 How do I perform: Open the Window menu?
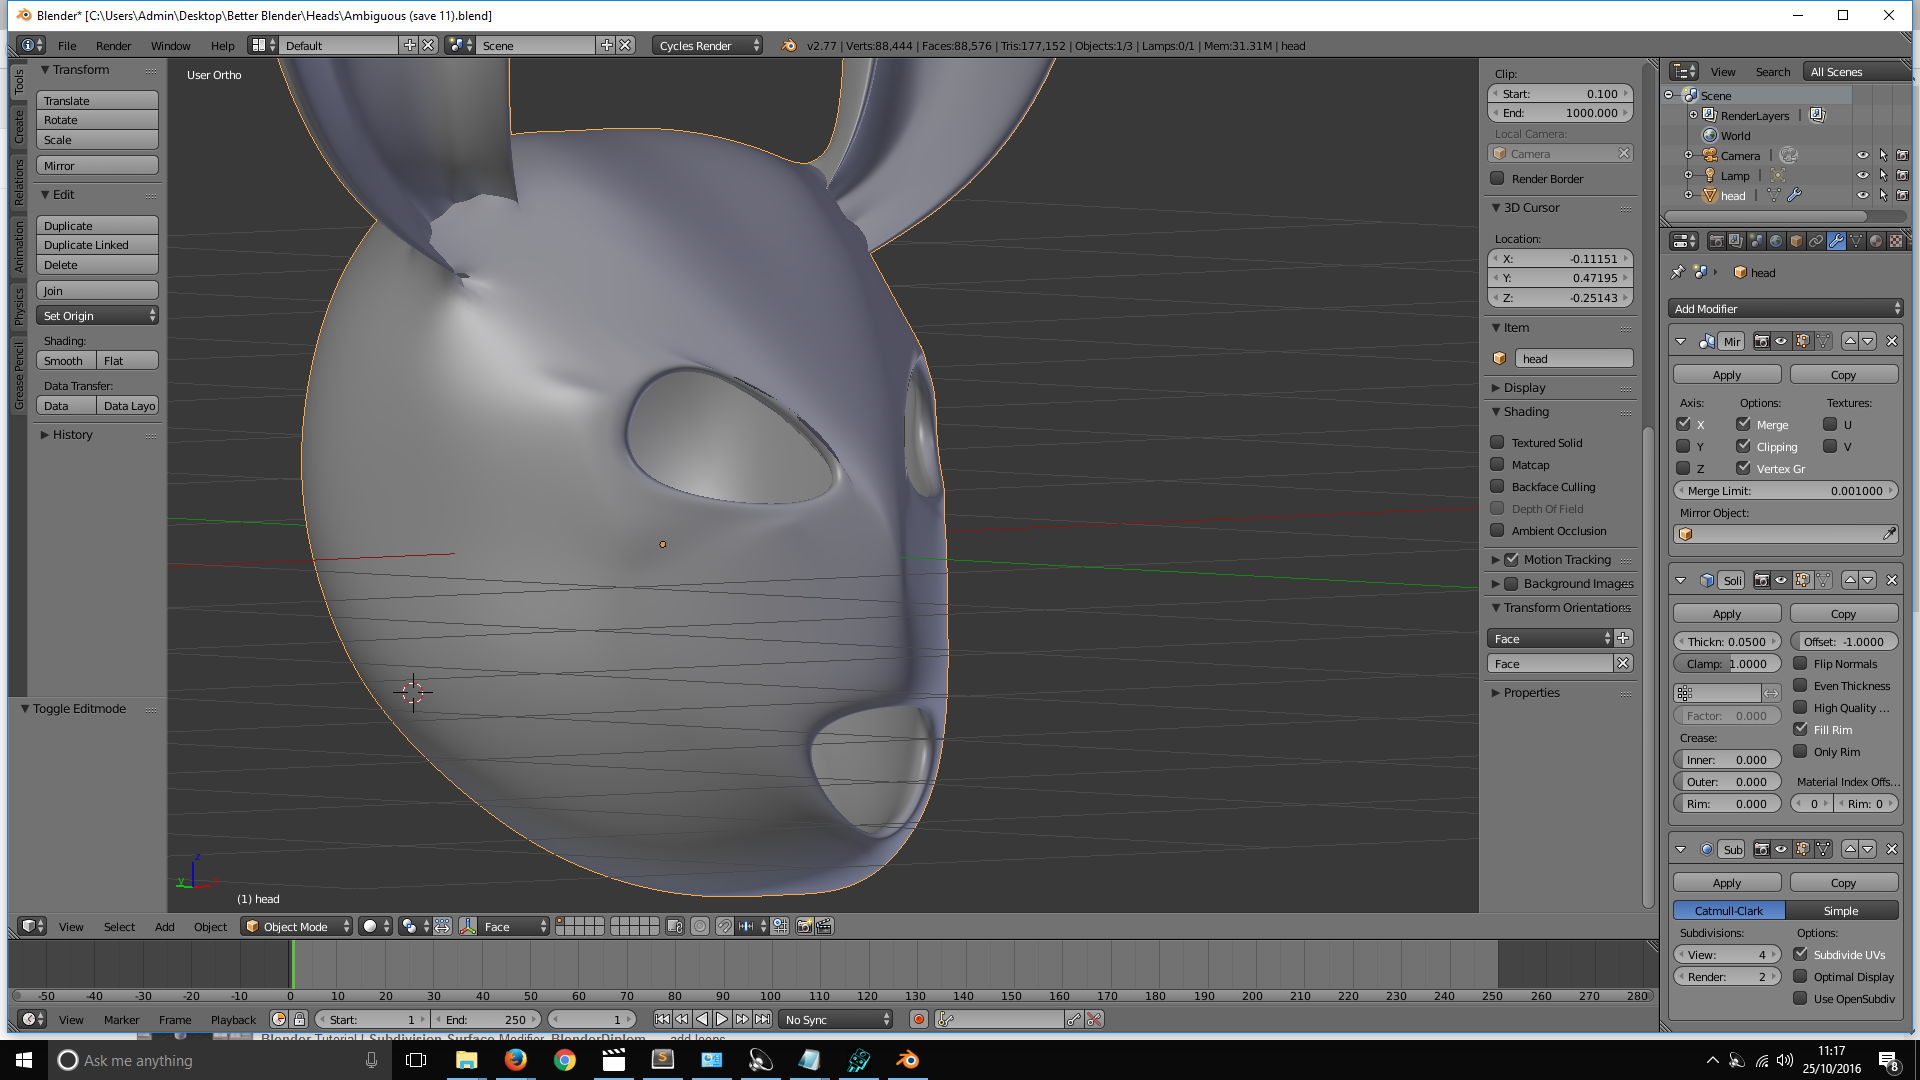coord(170,45)
